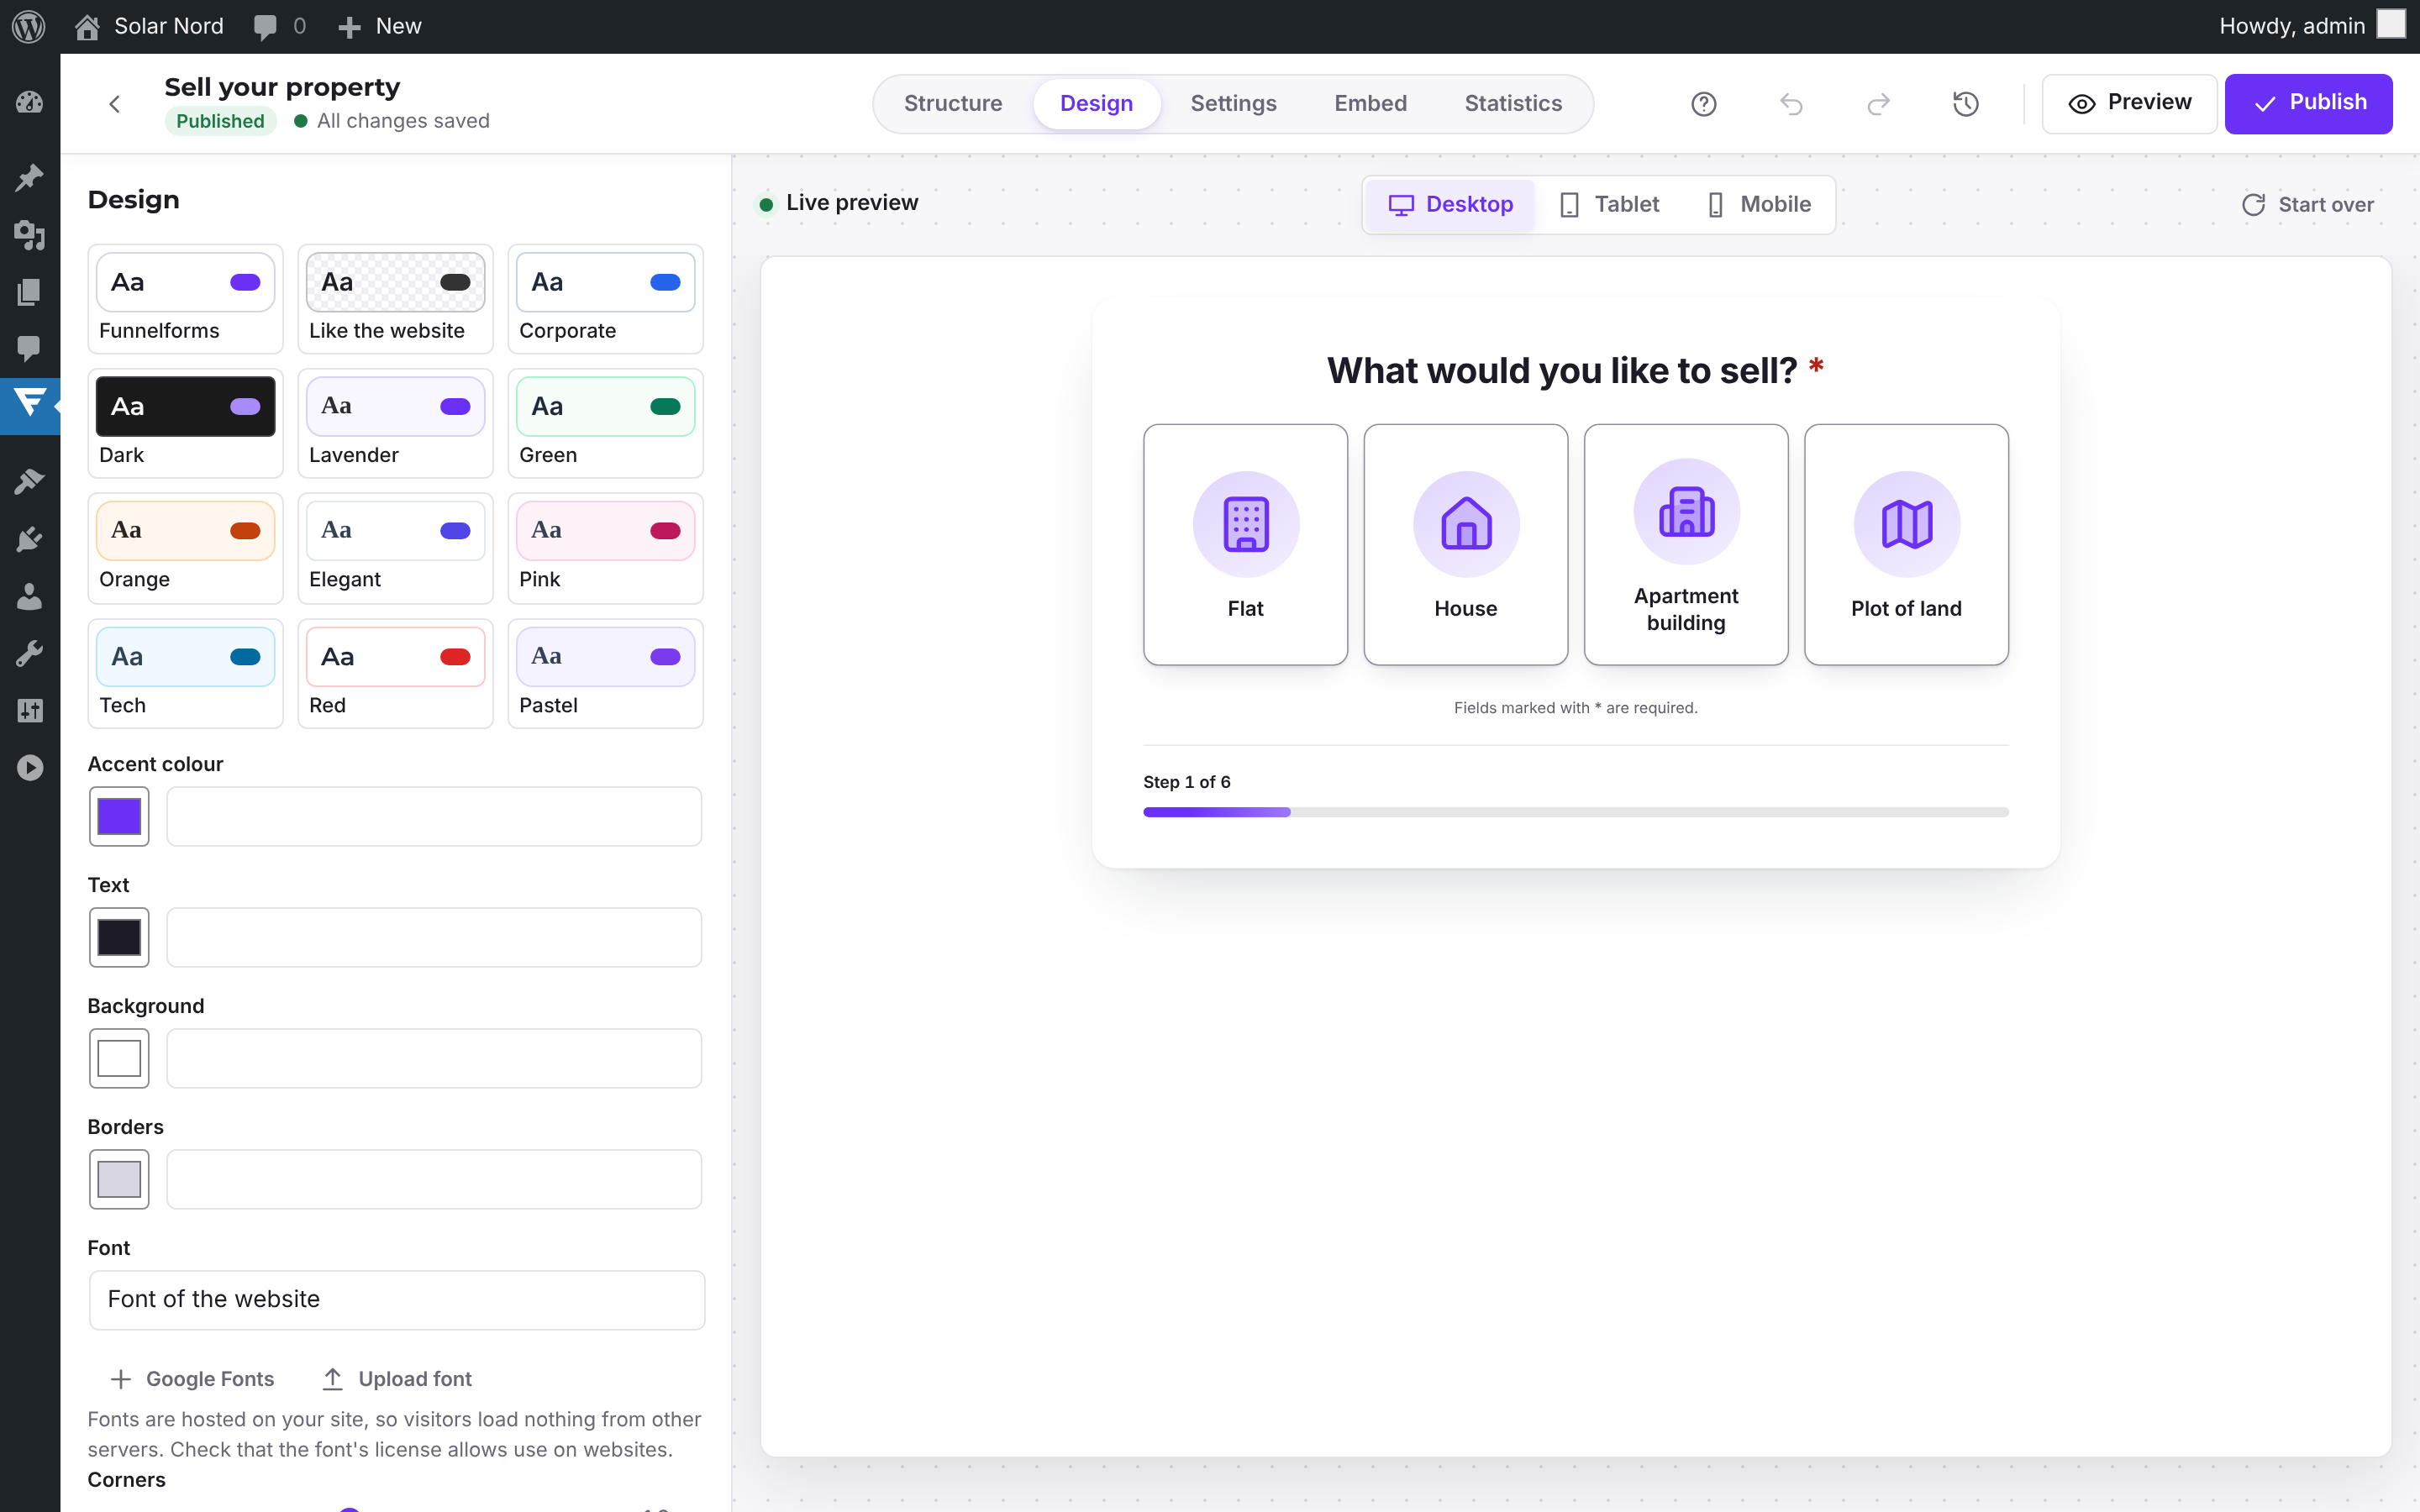Viewport: 2420px width, 1512px height.
Task: Open the Funnelforms sidebar icon
Action: [30, 404]
